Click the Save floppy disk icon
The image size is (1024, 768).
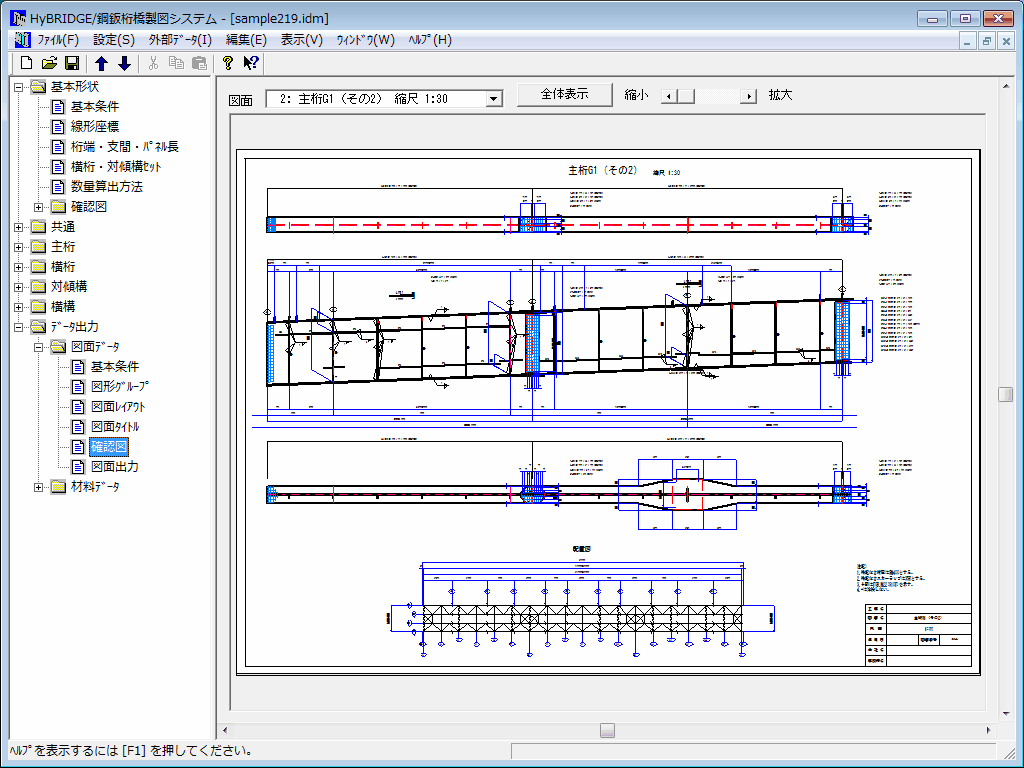[x=70, y=63]
